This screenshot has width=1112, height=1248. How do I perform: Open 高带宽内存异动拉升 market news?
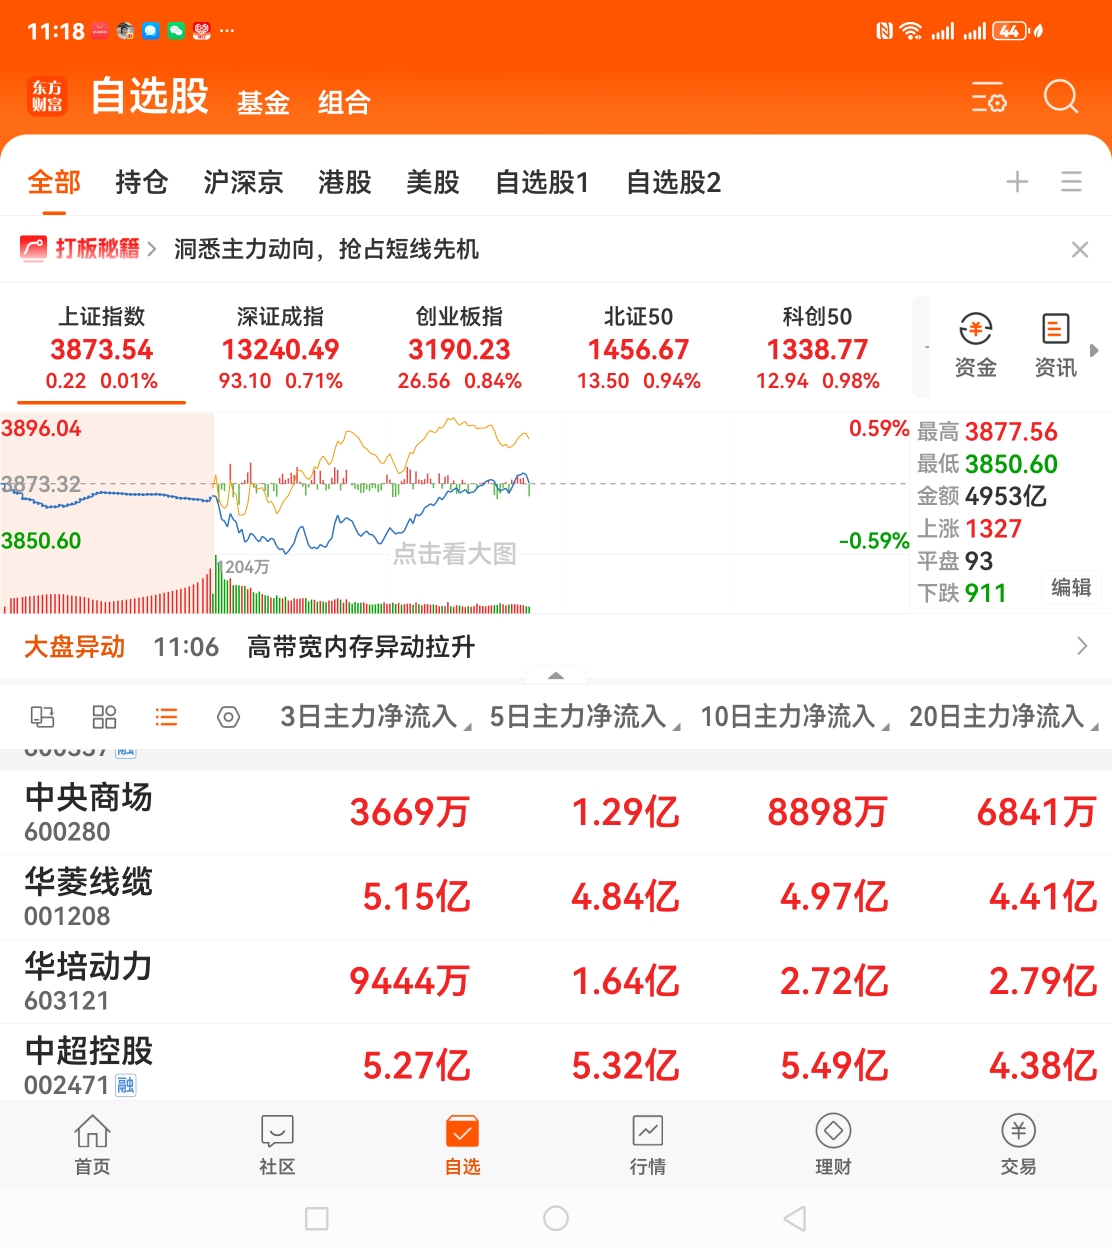click(361, 647)
